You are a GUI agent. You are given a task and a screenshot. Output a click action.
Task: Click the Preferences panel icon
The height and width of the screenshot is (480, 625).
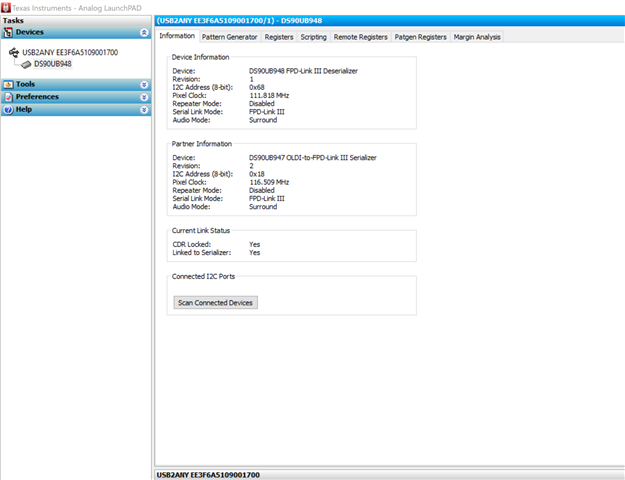8,97
